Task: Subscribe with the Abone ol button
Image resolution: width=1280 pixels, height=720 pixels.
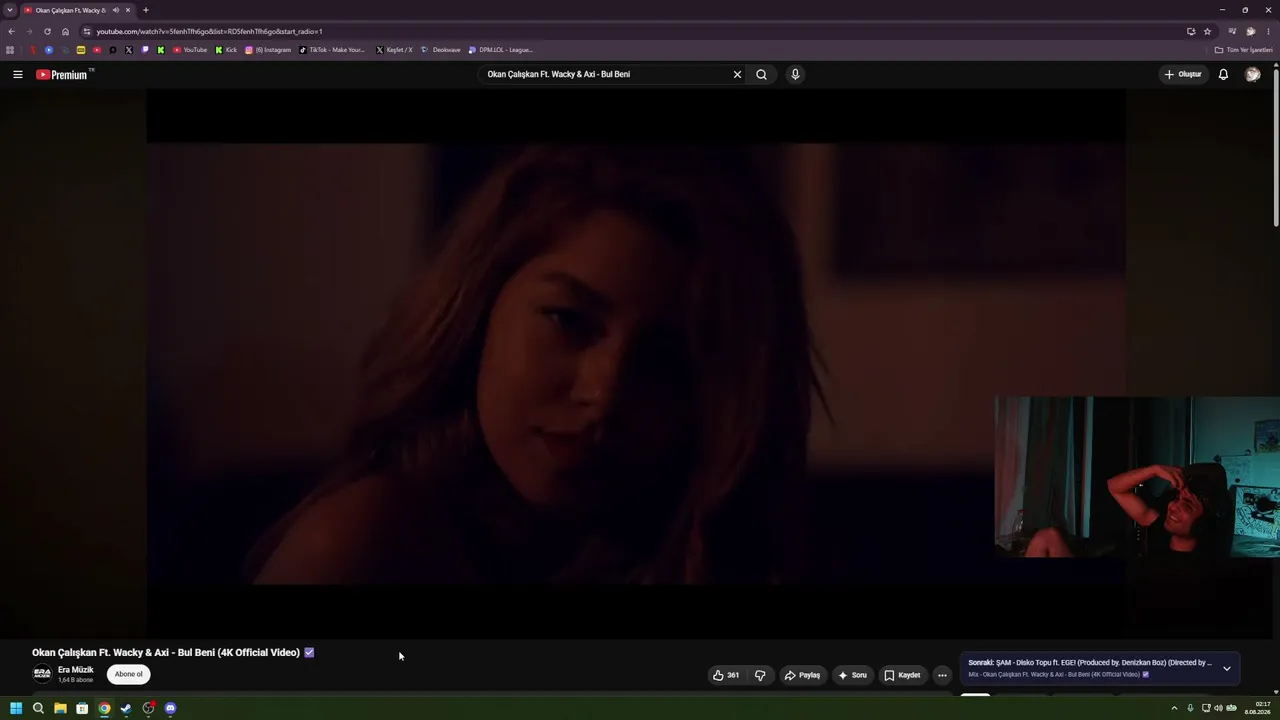Action: pyautogui.click(x=128, y=674)
